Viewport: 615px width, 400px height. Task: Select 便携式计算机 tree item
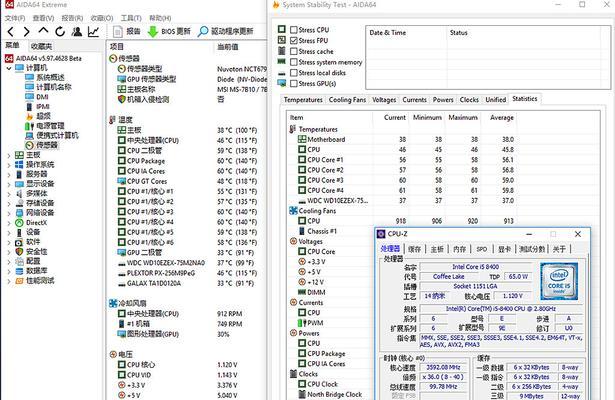(52, 136)
